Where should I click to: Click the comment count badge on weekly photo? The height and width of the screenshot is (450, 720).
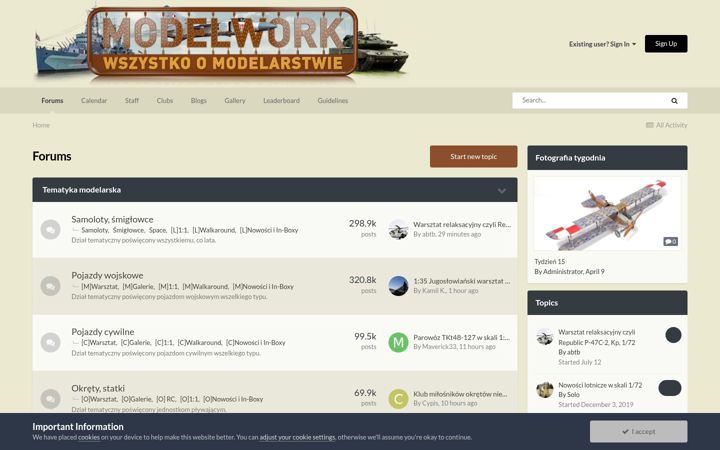click(x=670, y=242)
